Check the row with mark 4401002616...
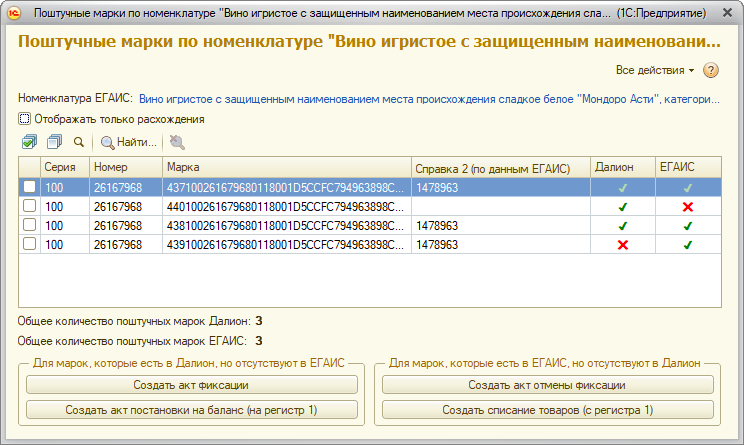 tap(29, 206)
